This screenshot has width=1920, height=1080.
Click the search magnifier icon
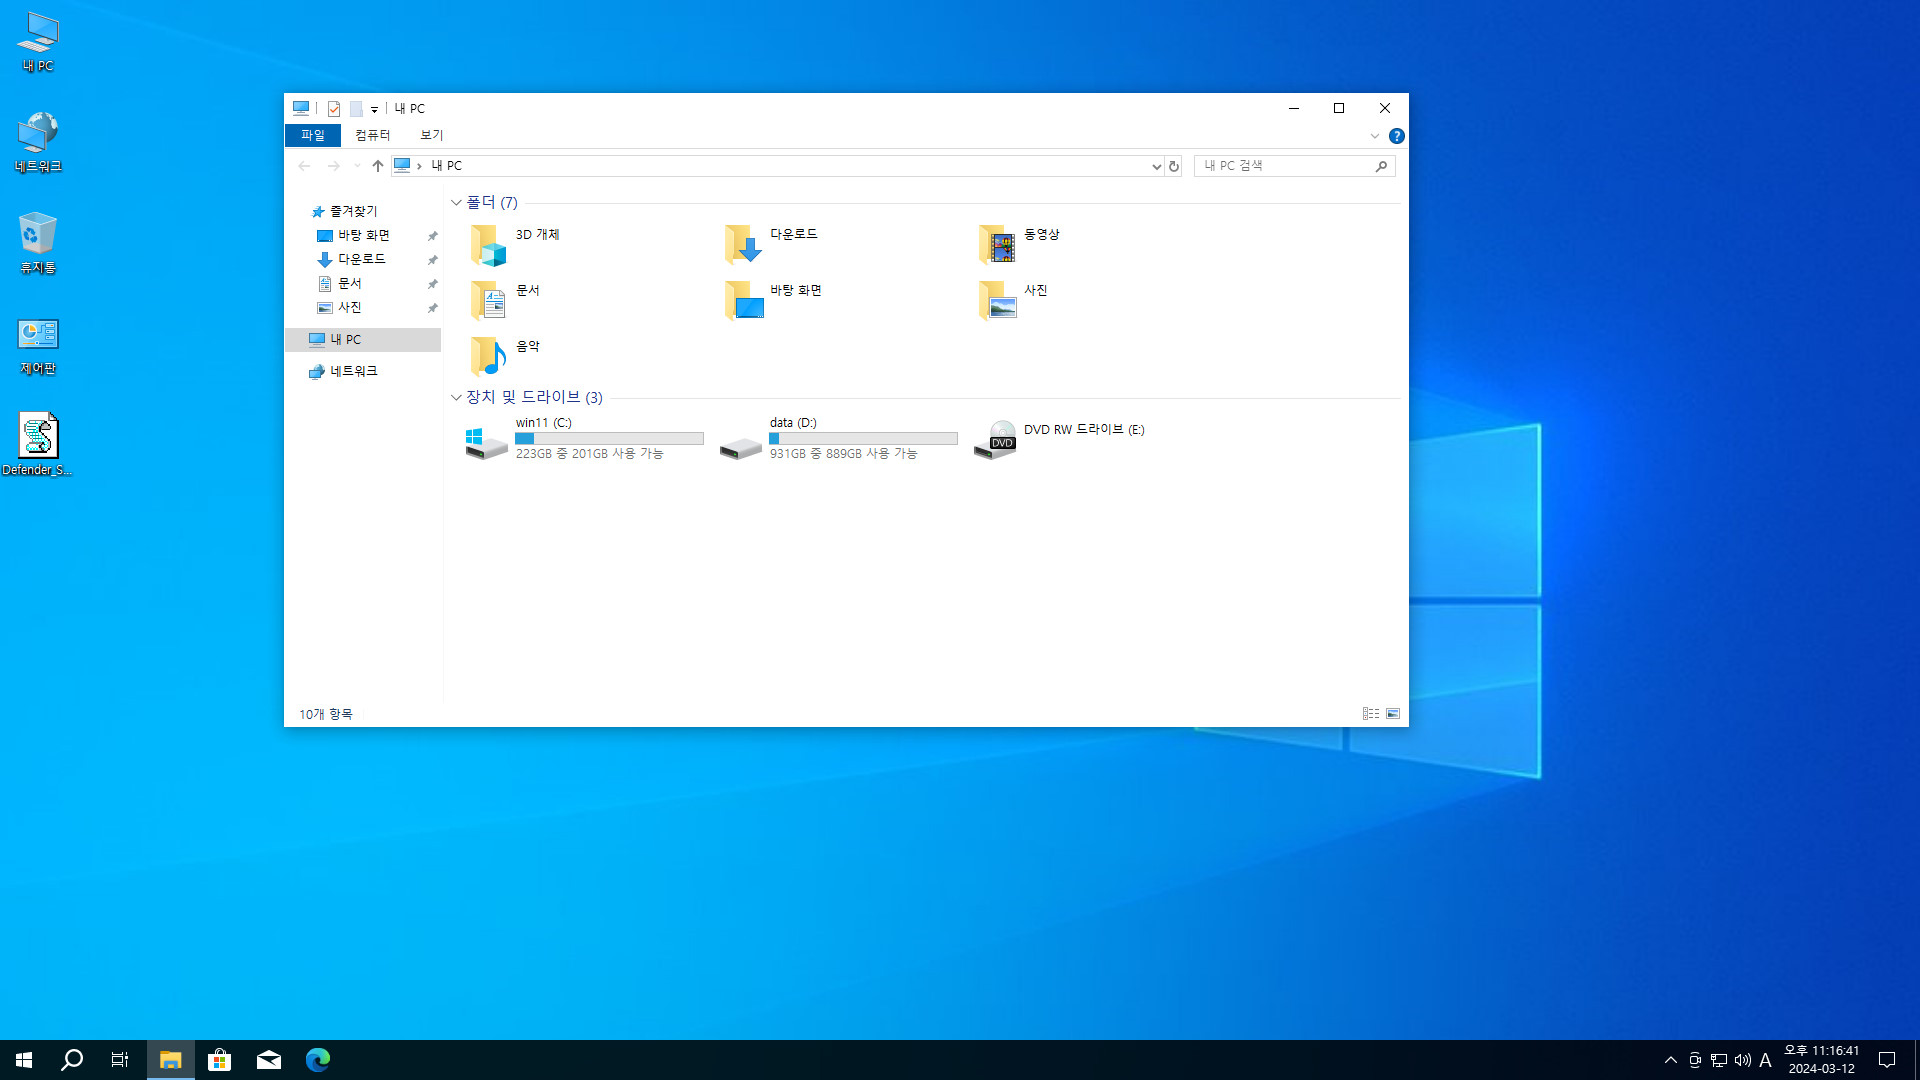point(1382,166)
